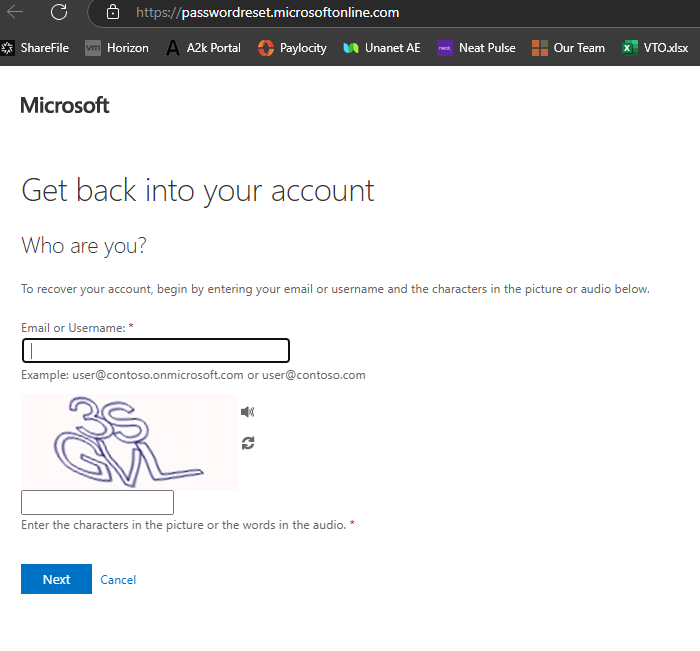Open the Unanet AE bookmark

[382, 48]
